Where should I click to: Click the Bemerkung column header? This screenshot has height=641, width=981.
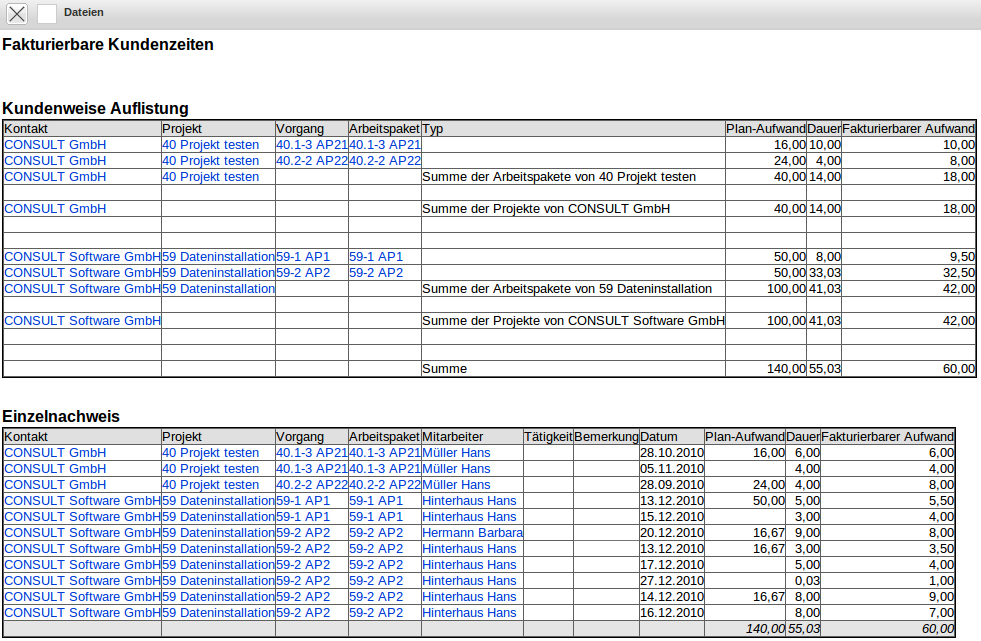click(606, 437)
